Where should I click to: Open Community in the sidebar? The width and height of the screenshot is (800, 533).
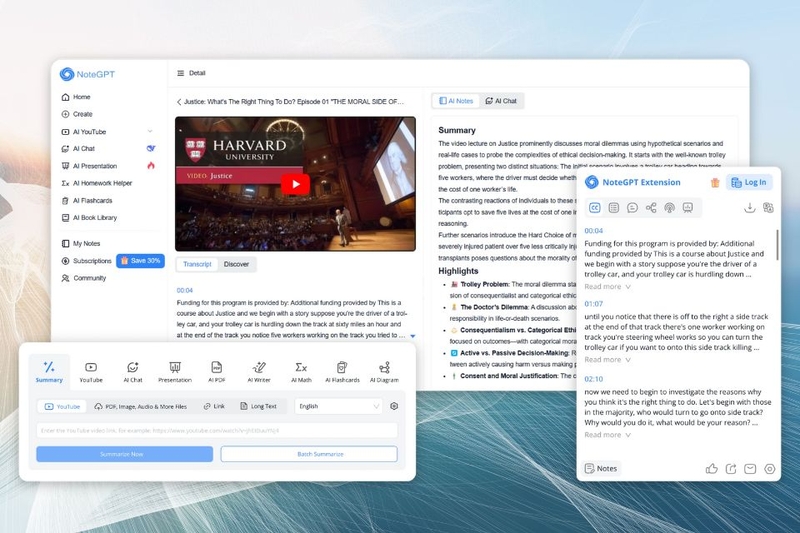tap(84, 278)
